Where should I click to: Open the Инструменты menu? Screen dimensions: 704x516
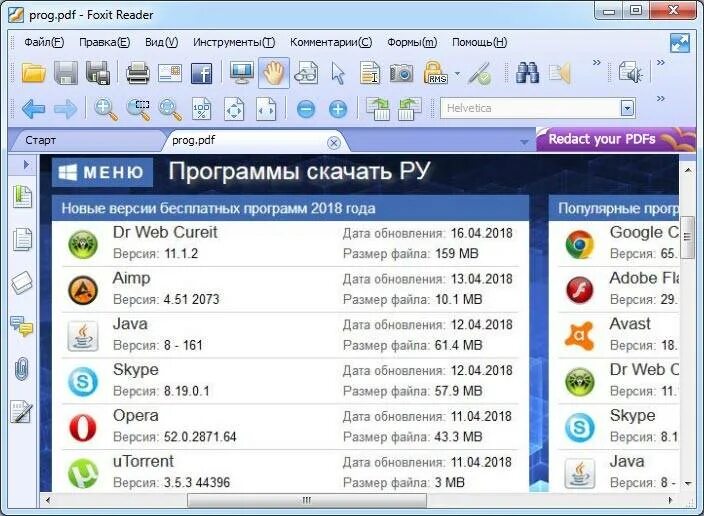click(234, 42)
